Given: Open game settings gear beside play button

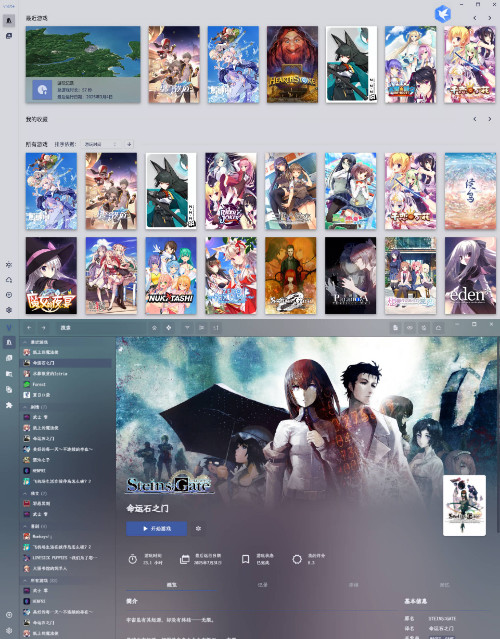Looking at the screenshot, I should [198, 529].
